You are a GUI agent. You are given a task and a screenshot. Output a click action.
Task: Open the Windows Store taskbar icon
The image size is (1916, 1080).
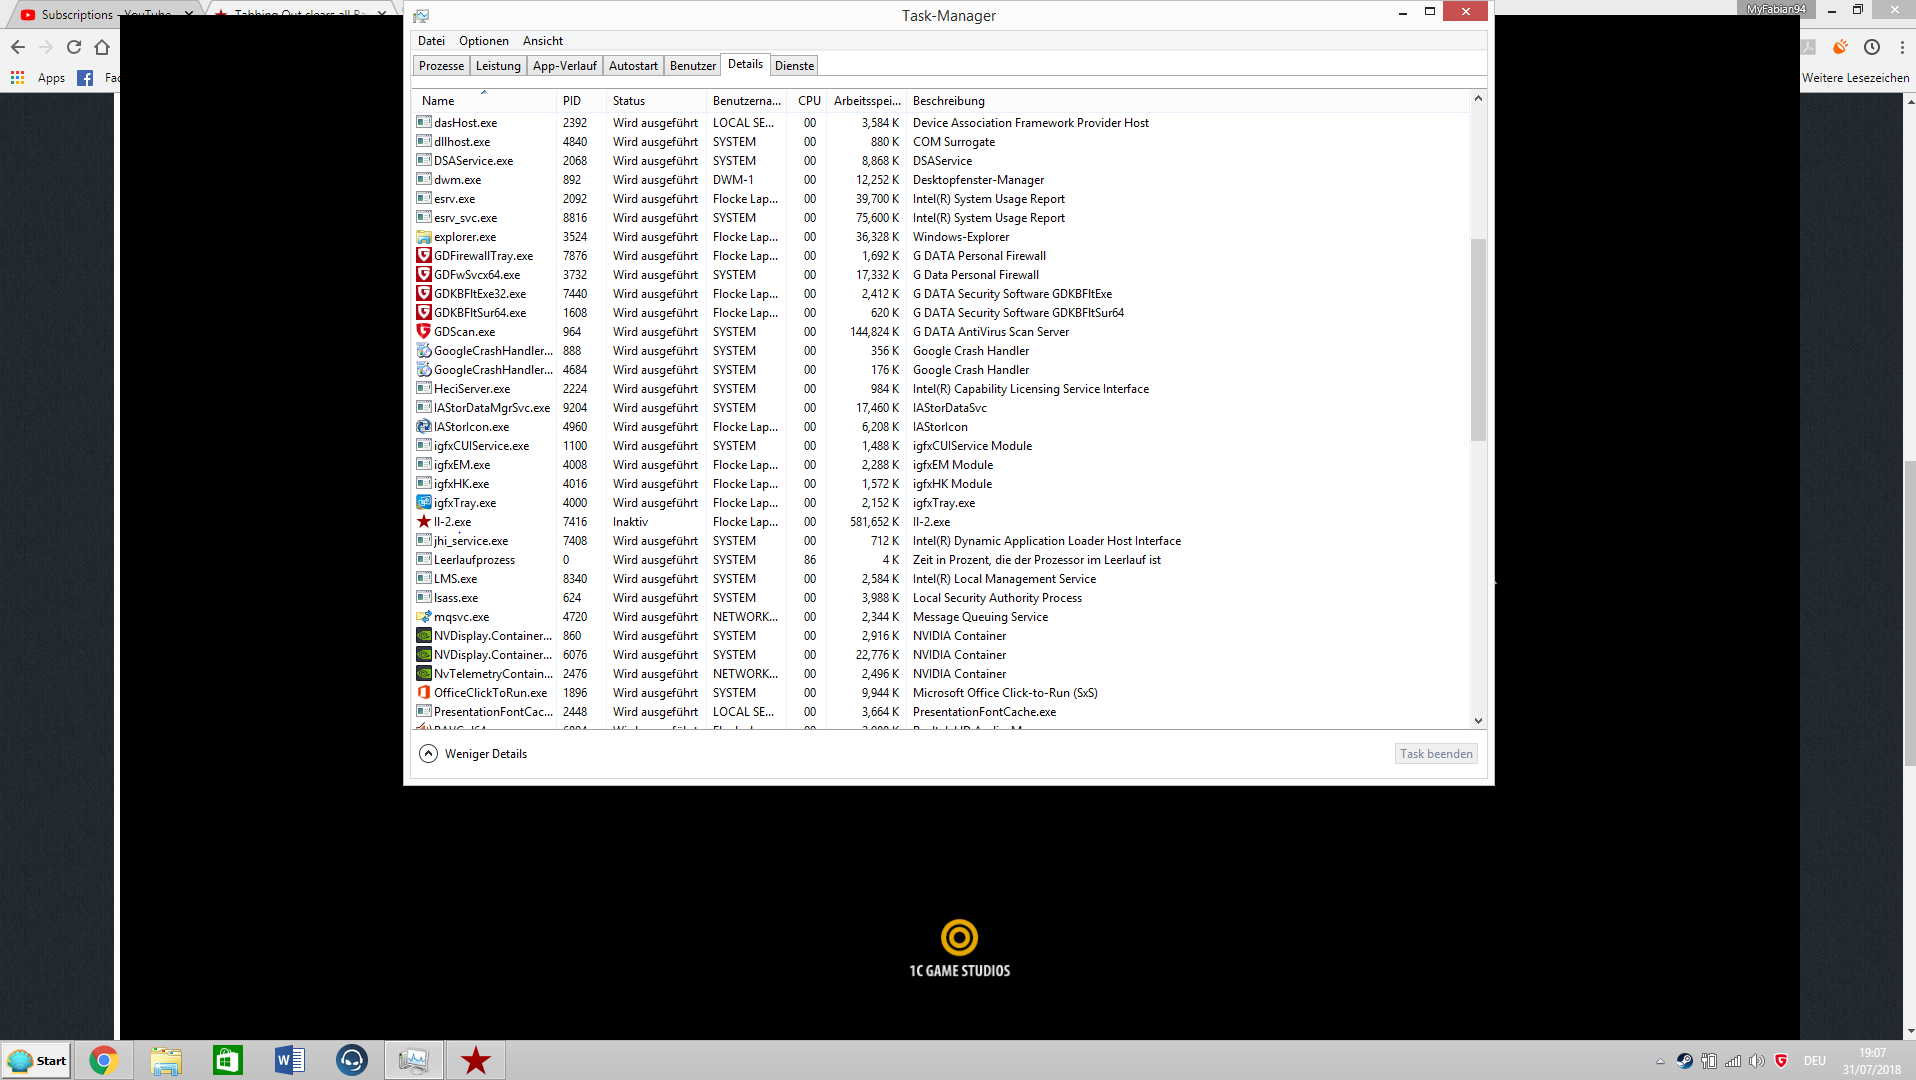point(228,1060)
